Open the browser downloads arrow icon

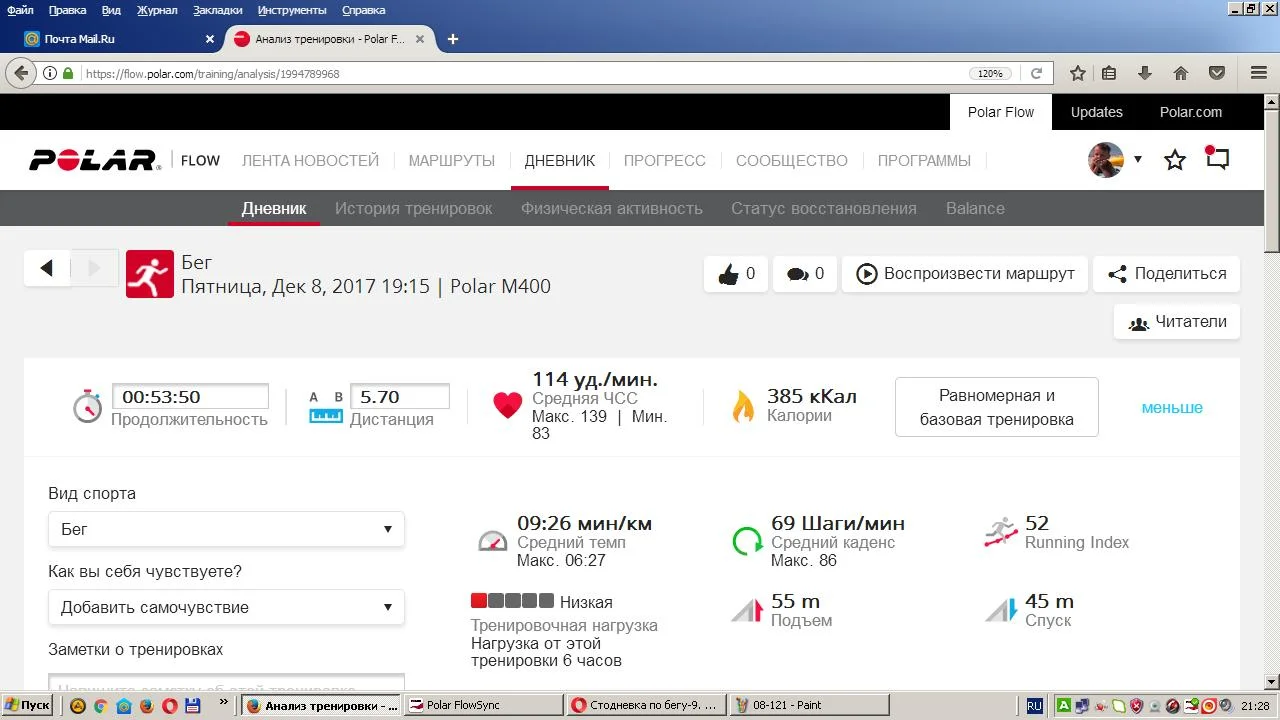[x=1145, y=73]
